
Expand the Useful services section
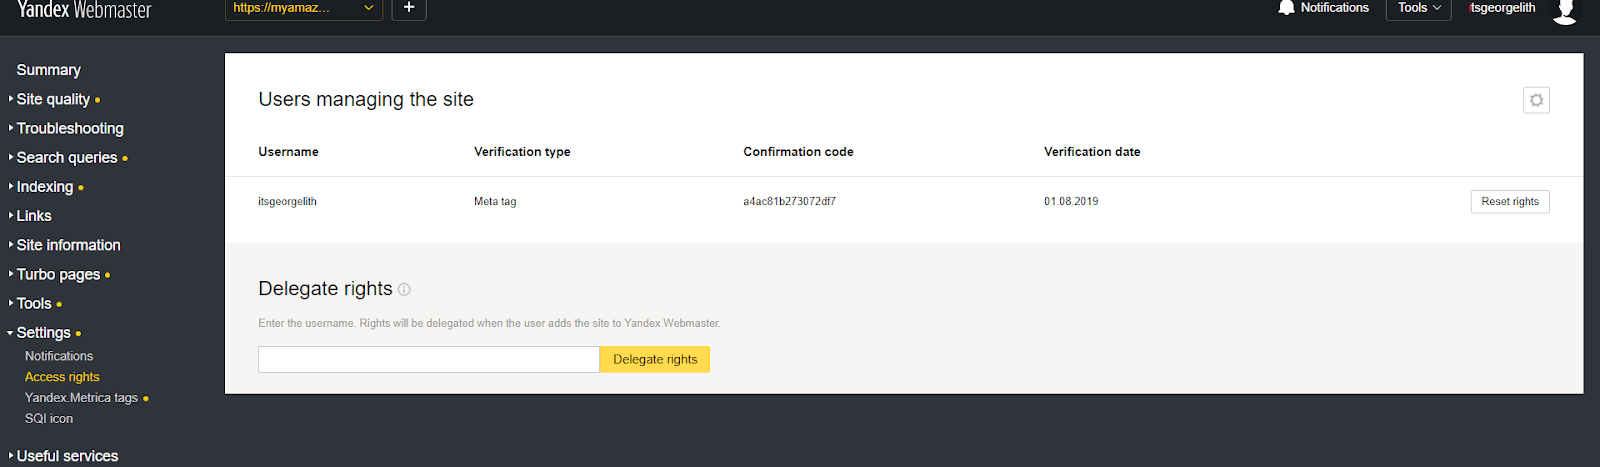coord(67,456)
